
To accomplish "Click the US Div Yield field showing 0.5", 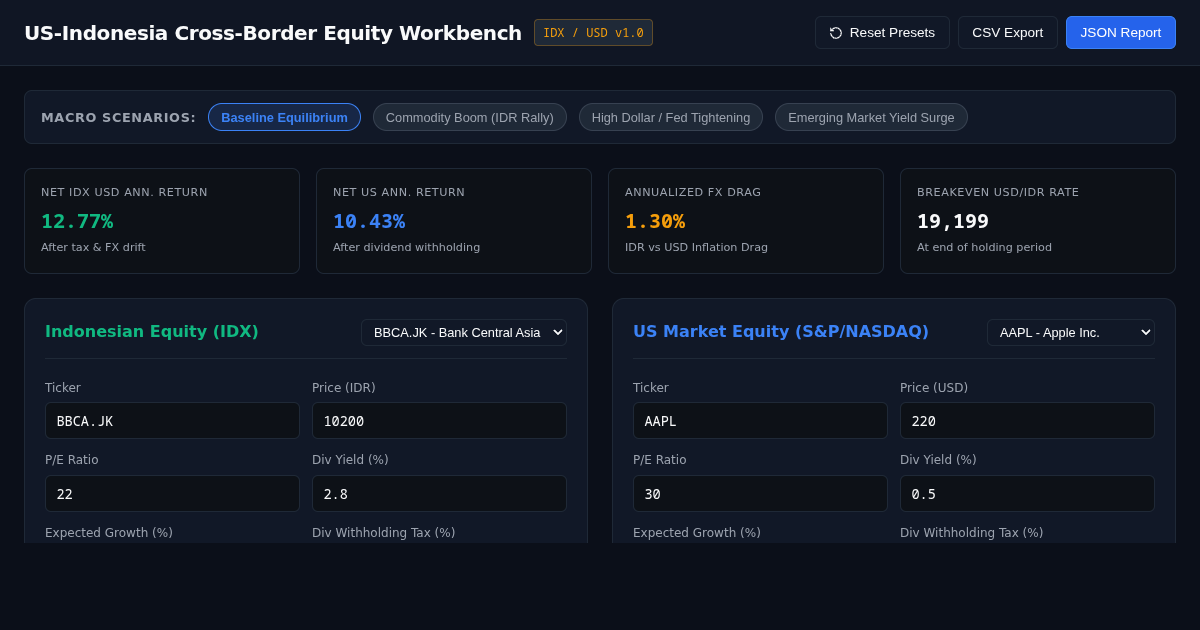I will [x=1027, y=494].
